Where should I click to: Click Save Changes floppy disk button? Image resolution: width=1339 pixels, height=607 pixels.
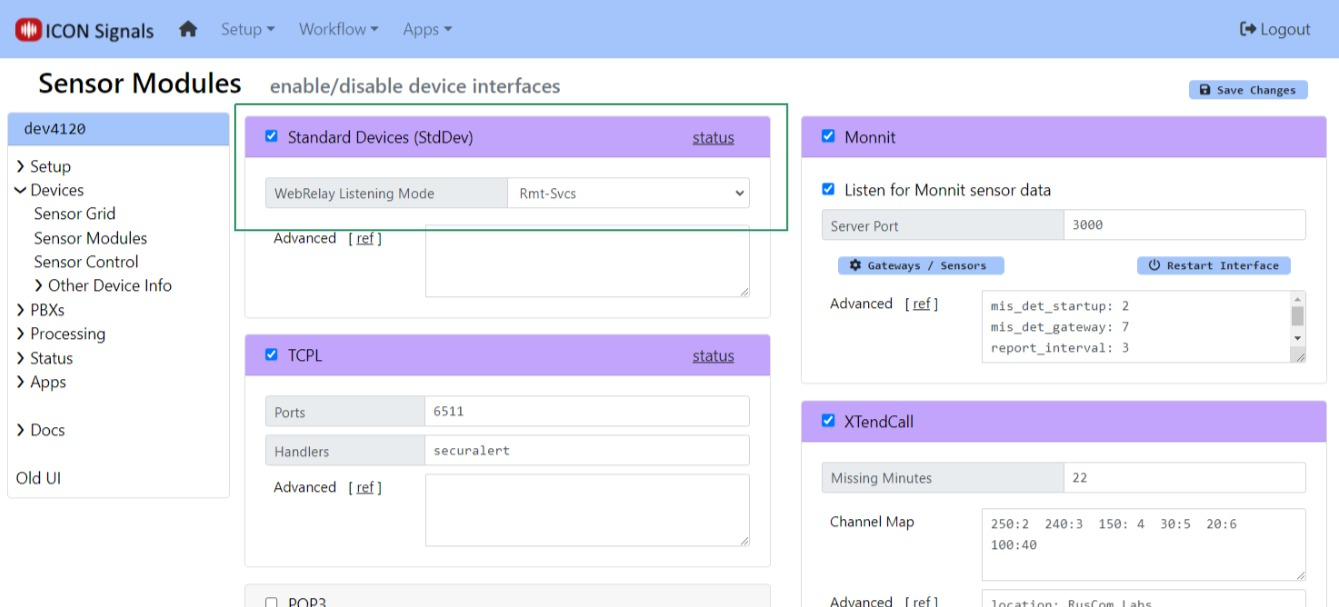coord(1248,90)
